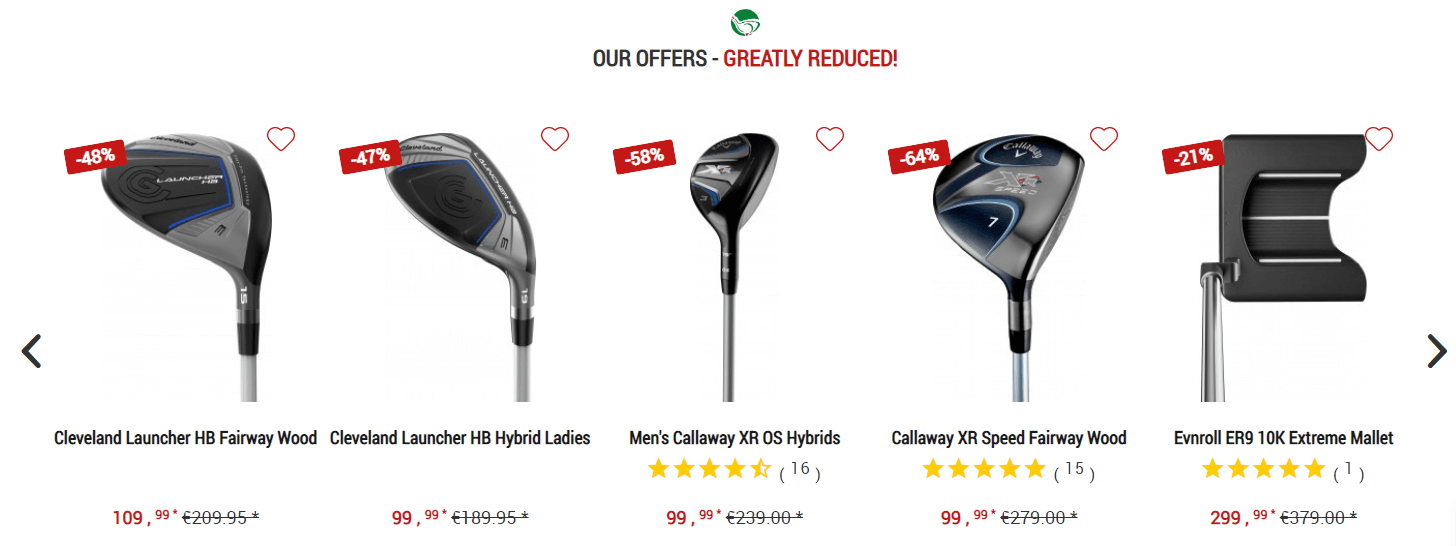Open Men's Callaway XR OS Hybrids link
The width and height of the screenshot is (1456, 546).
(x=735, y=438)
